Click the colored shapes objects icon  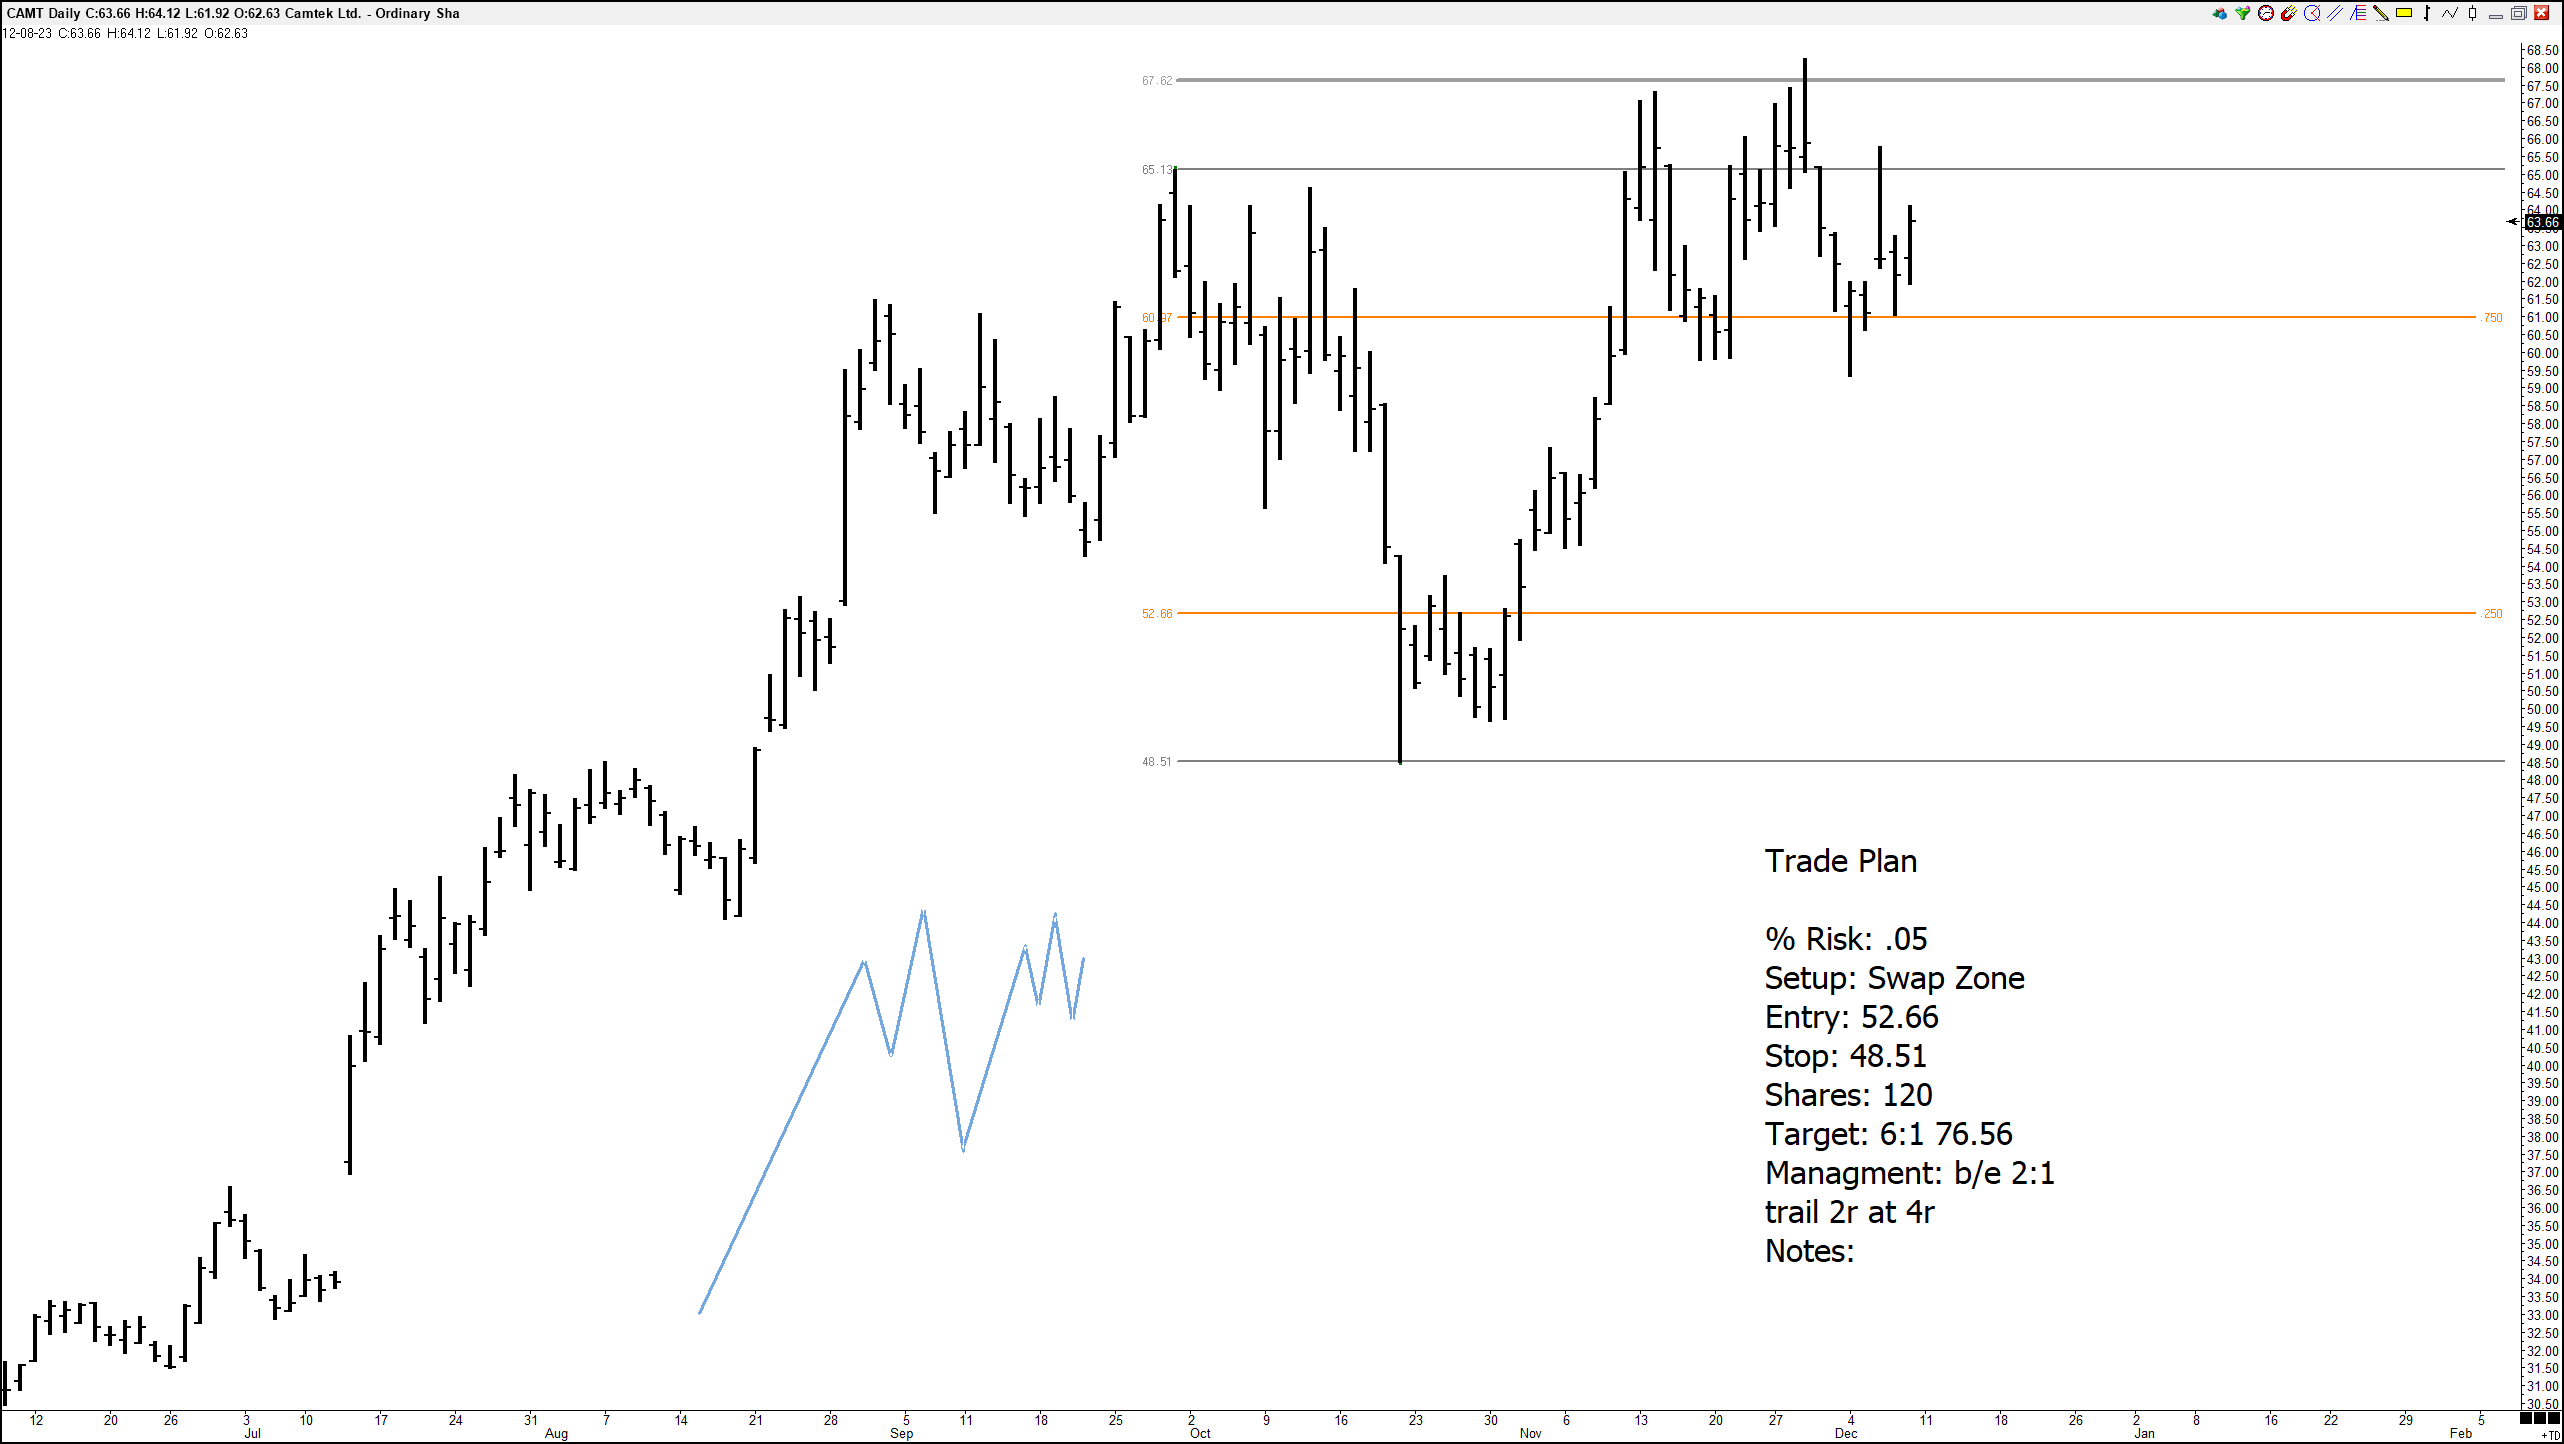2220,13
